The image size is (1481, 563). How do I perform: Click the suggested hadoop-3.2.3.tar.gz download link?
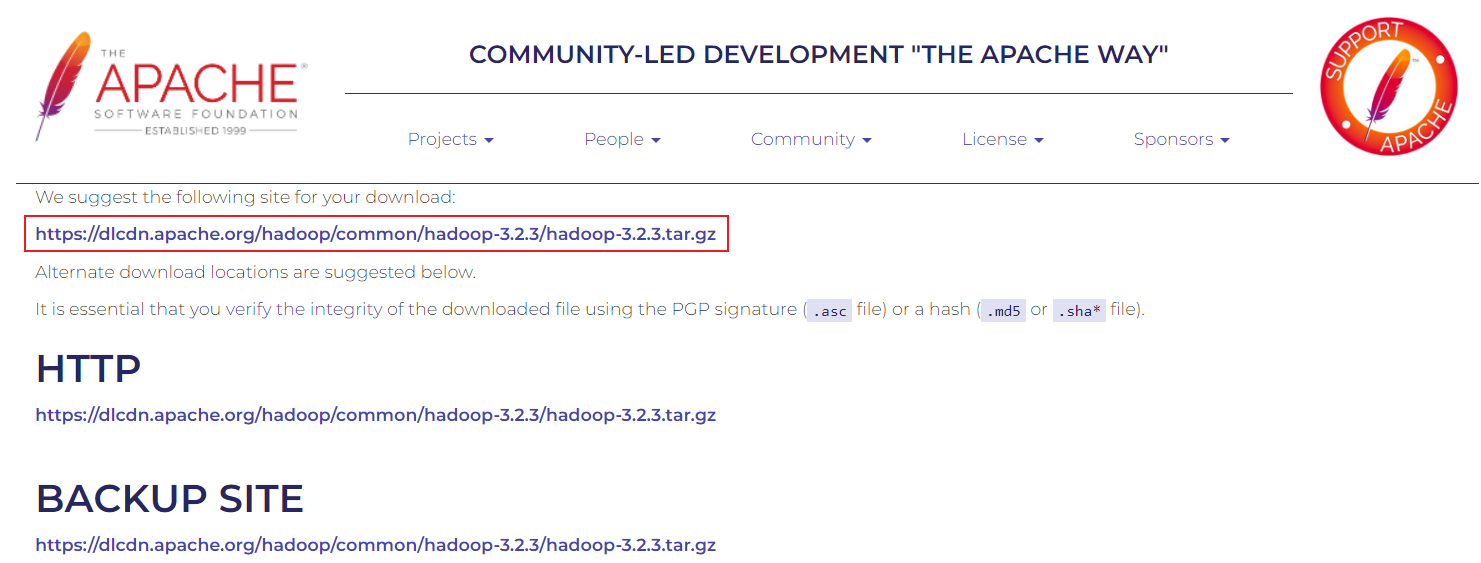[x=376, y=234]
